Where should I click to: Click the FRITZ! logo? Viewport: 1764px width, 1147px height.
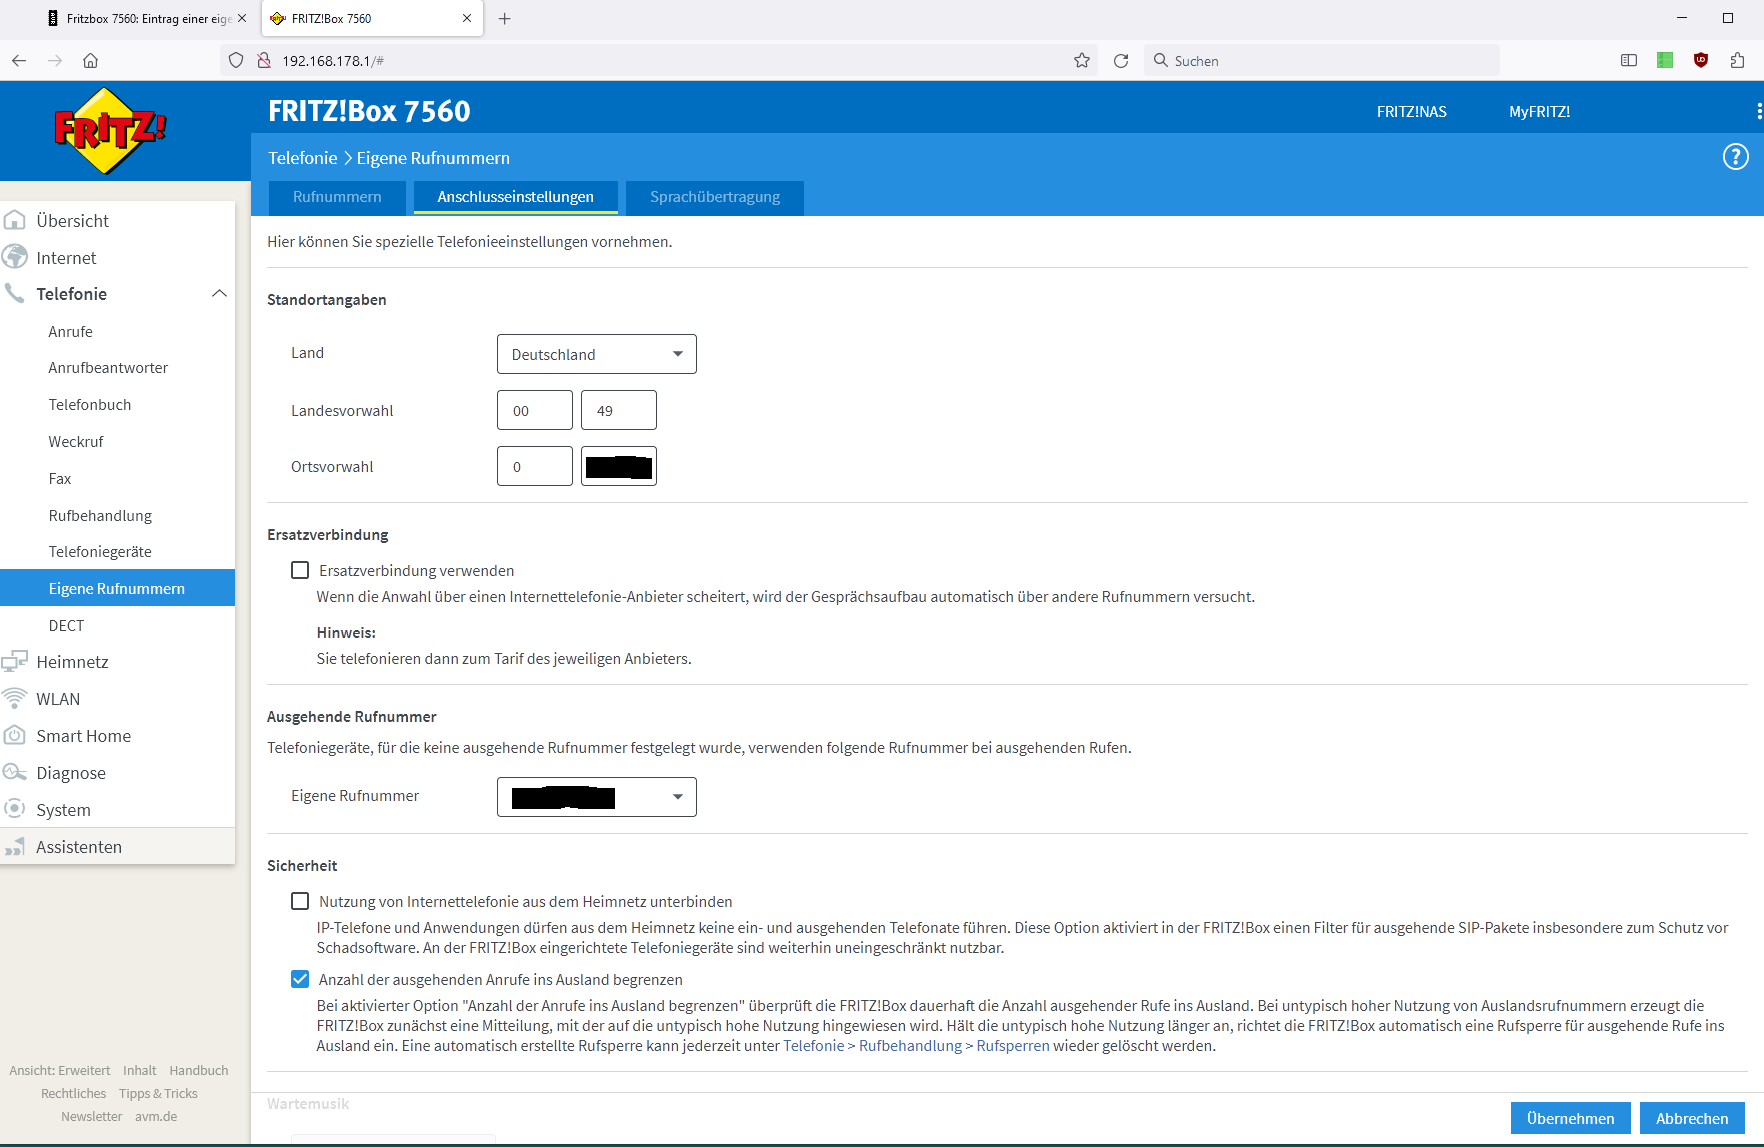tap(110, 130)
